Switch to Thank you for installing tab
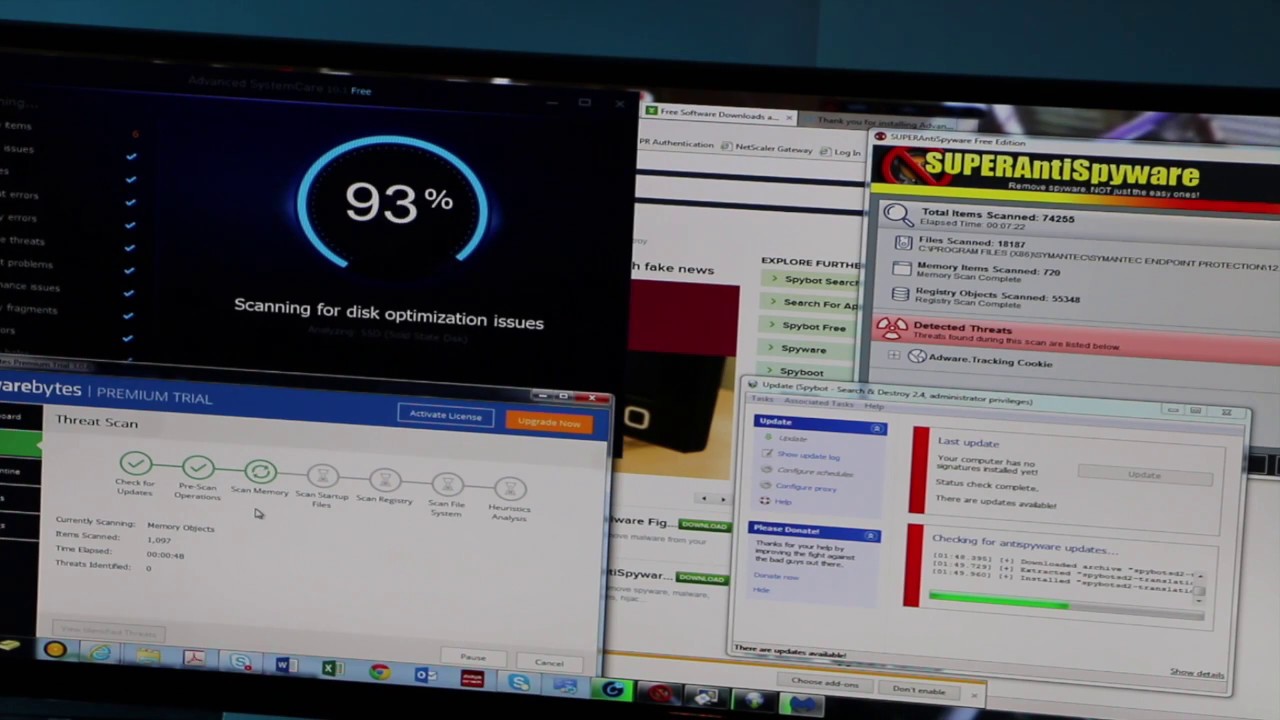Image resolution: width=1280 pixels, height=720 pixels. coord(868,124)
